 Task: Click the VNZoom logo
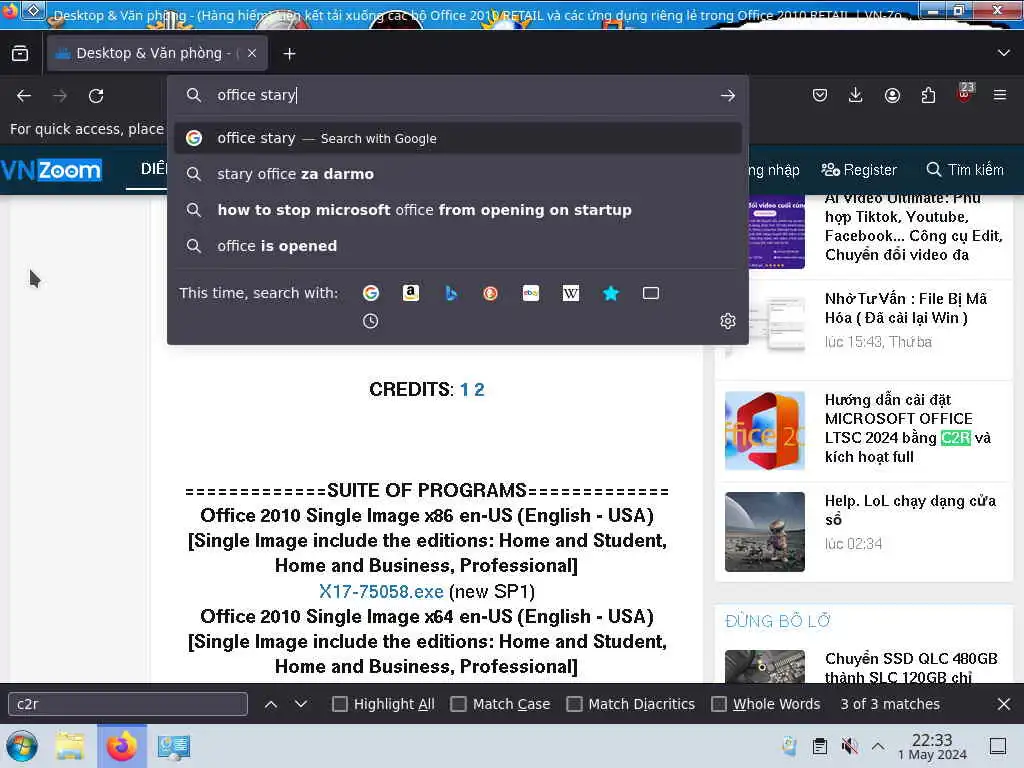(52, 170)
